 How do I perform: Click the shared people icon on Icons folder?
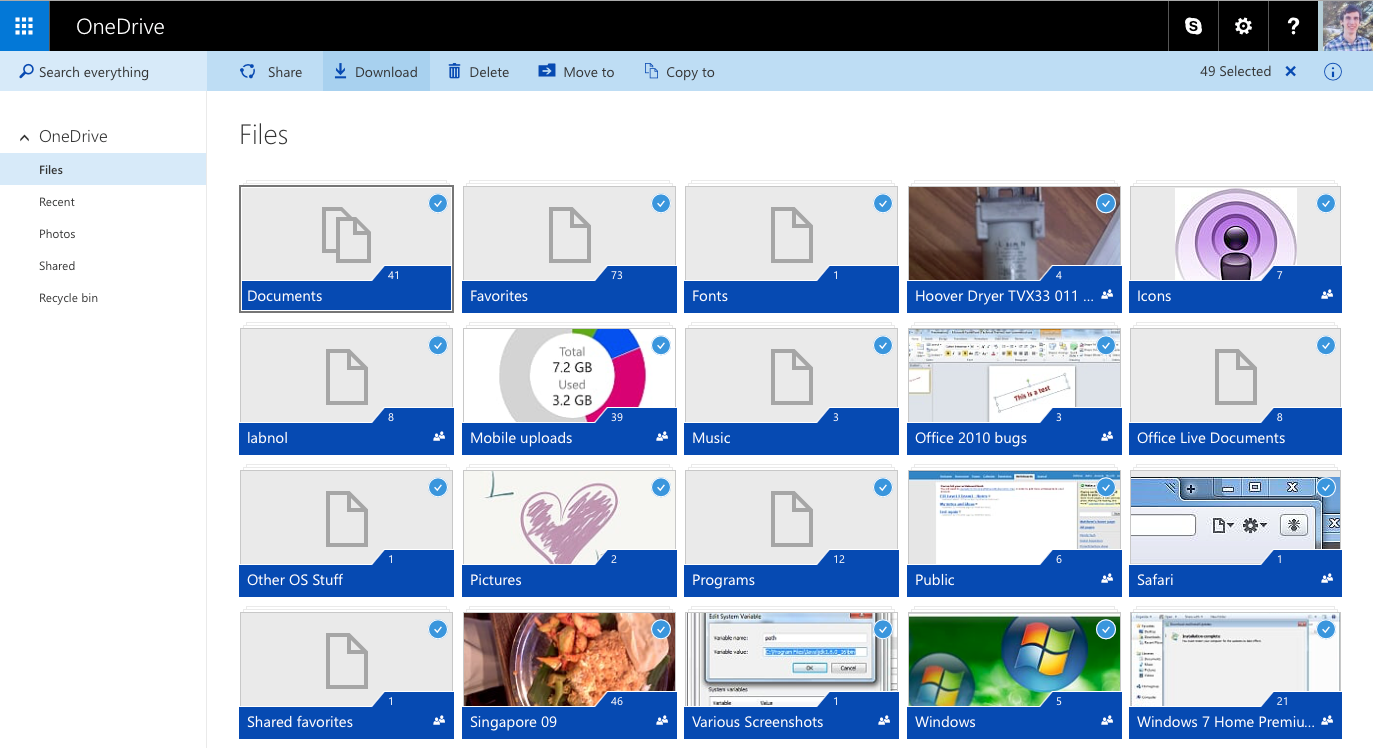point(1327,295)
